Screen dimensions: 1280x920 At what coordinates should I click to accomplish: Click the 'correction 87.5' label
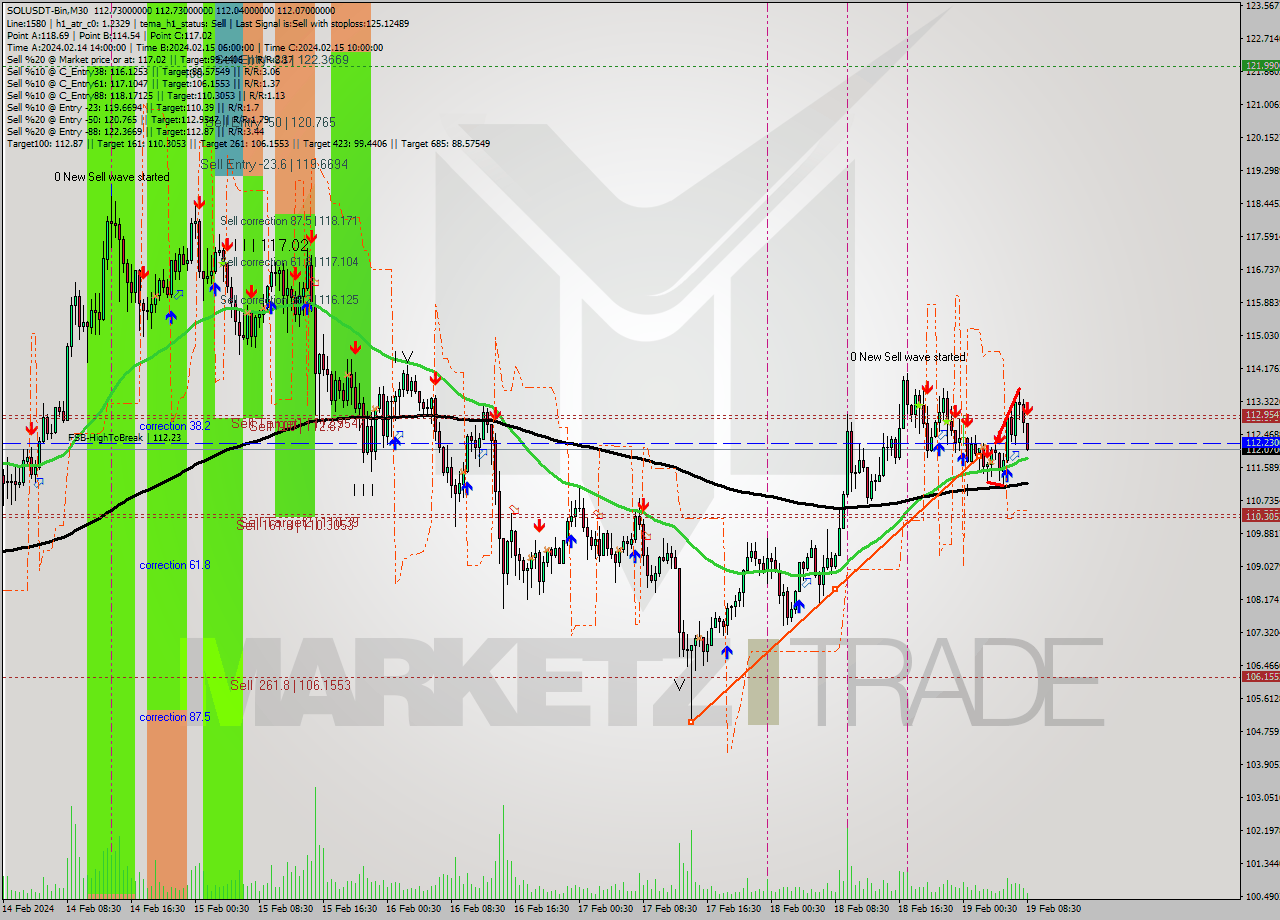click(175, 717)
